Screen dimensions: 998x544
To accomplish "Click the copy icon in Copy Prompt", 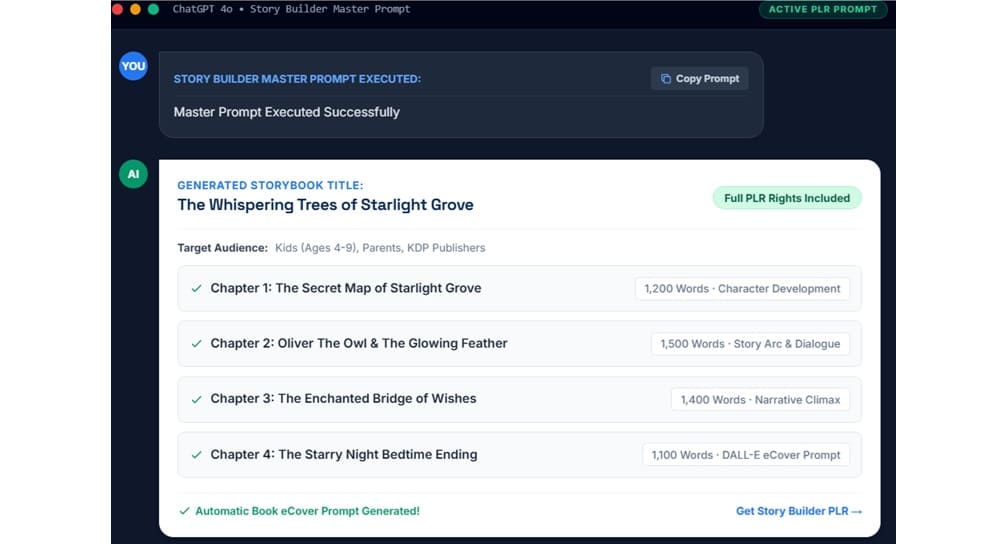I will (x=666, y=79).
